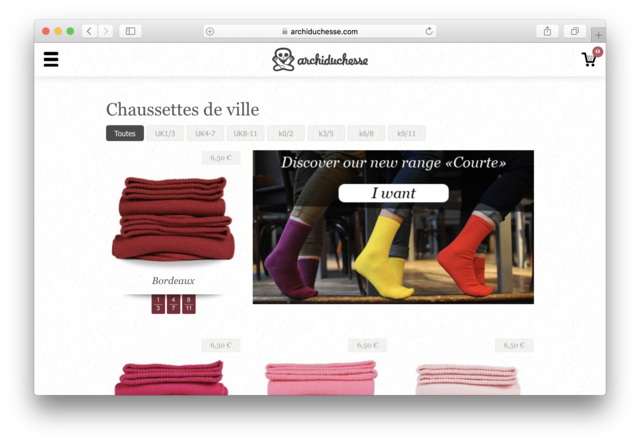This screenshot has height=444, width=640.
Task: Show all tabs overview icon
Action: (x=575, y=31)
